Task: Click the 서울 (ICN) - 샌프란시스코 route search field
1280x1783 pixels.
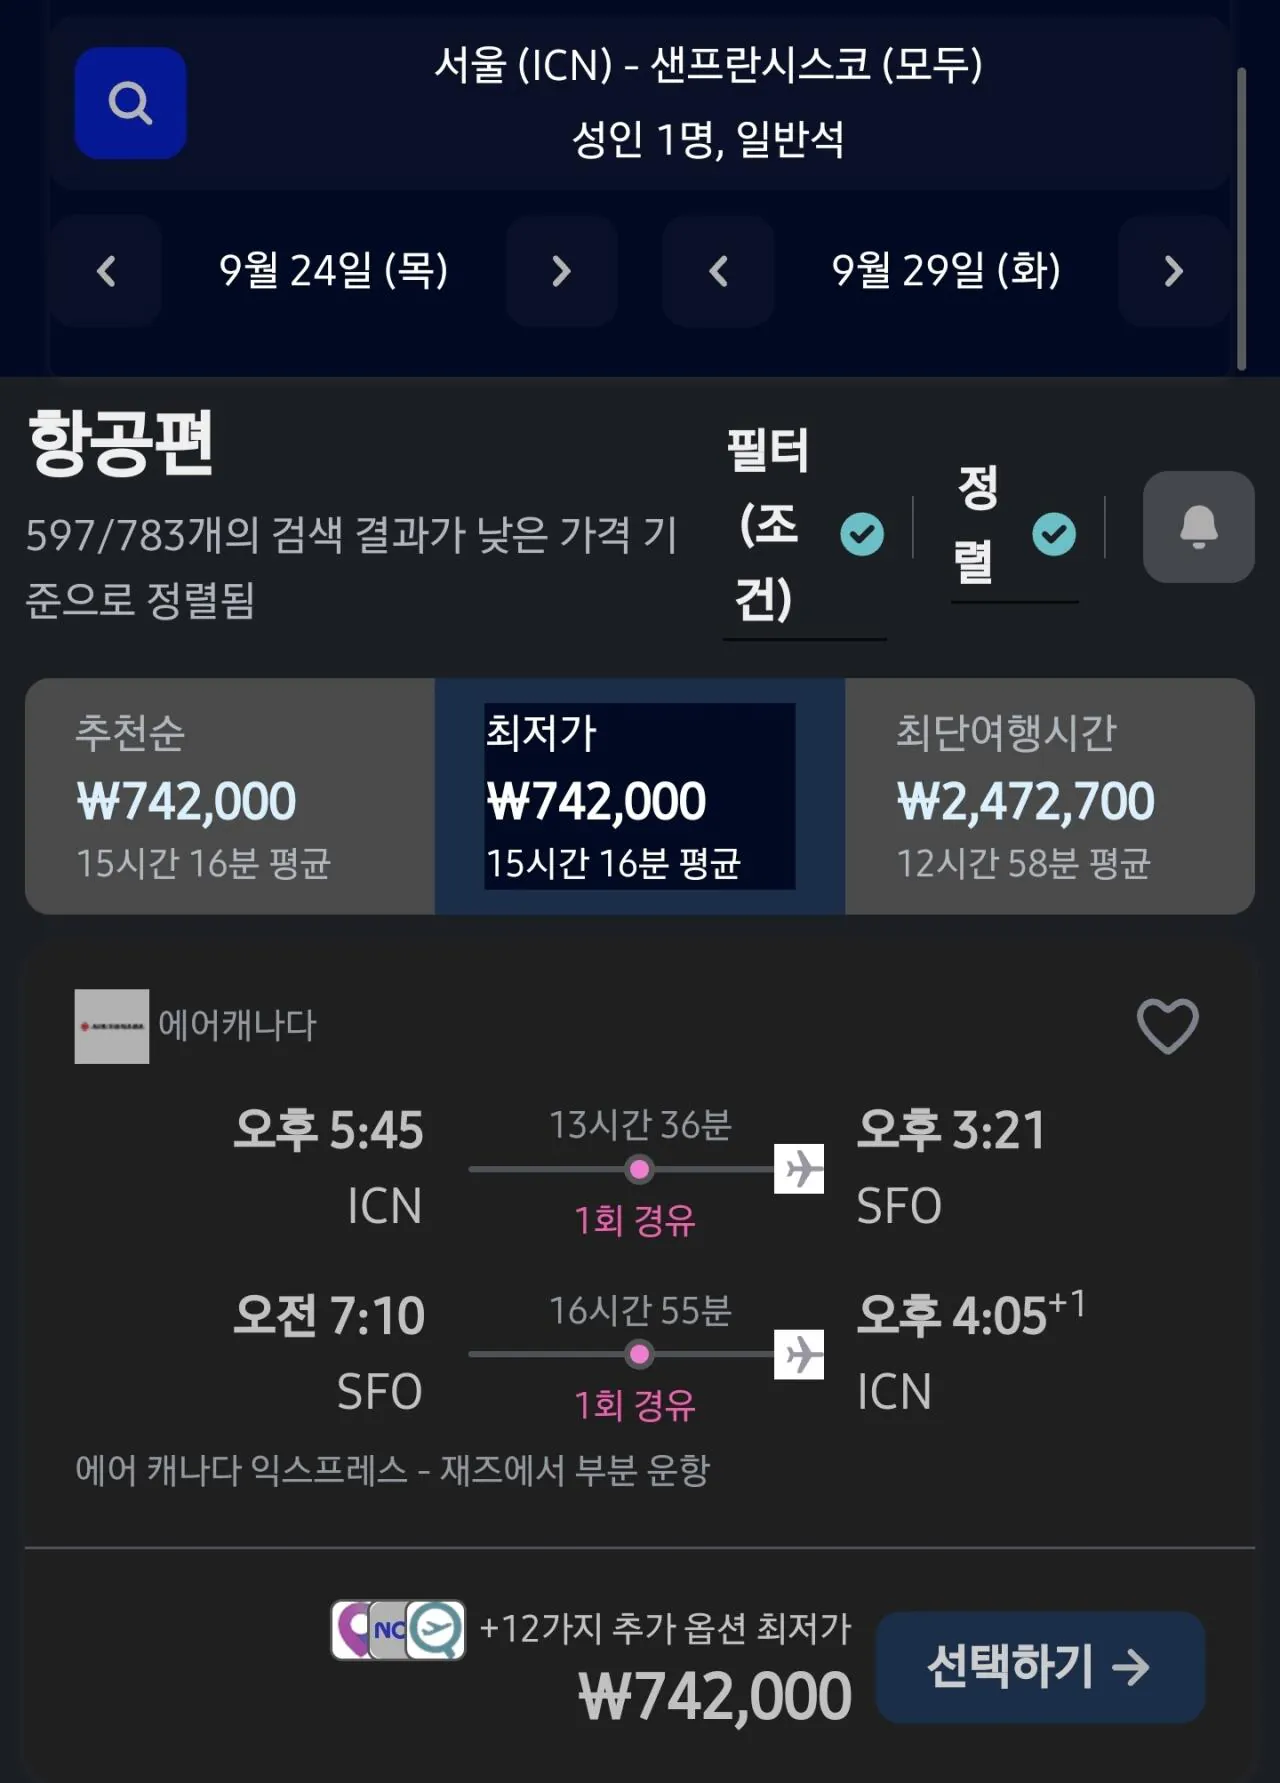Action: pyautogui.click(x=706, y=102)
